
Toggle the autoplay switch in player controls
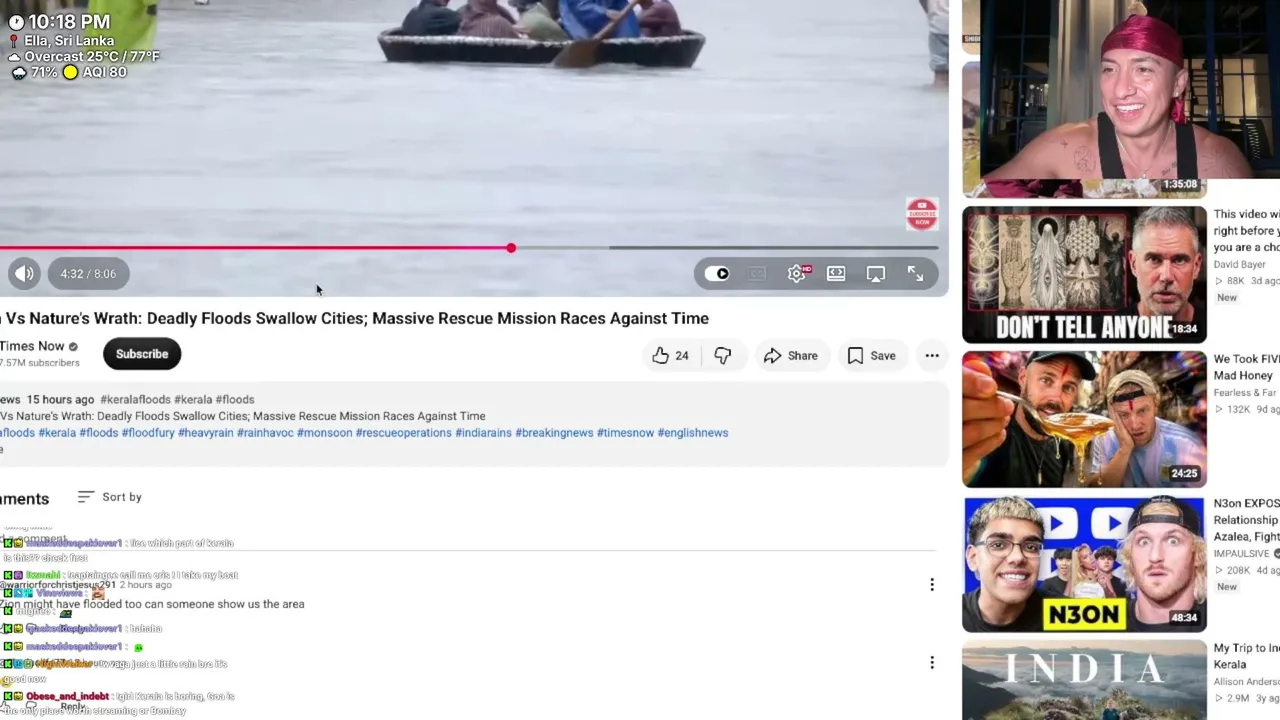717,274
